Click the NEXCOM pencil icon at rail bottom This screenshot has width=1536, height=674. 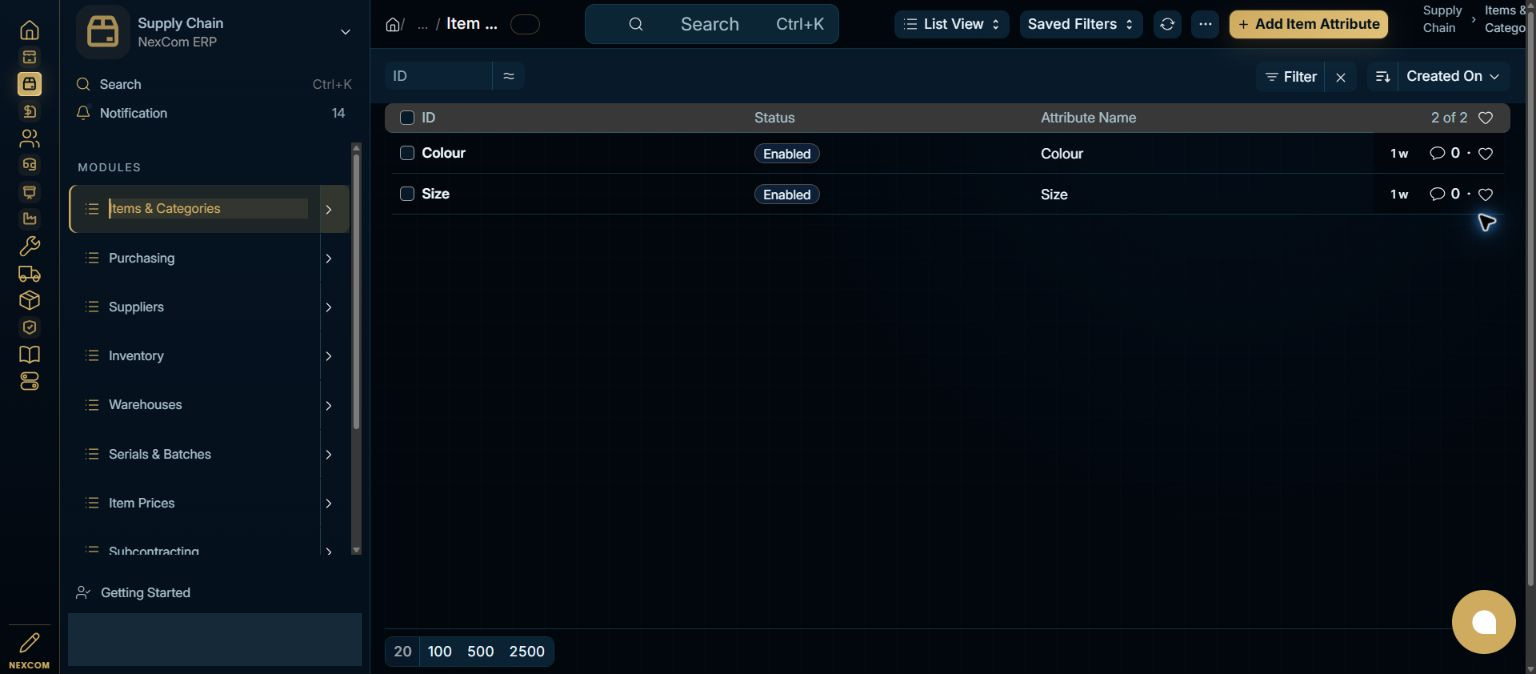[x=29, y=642]
